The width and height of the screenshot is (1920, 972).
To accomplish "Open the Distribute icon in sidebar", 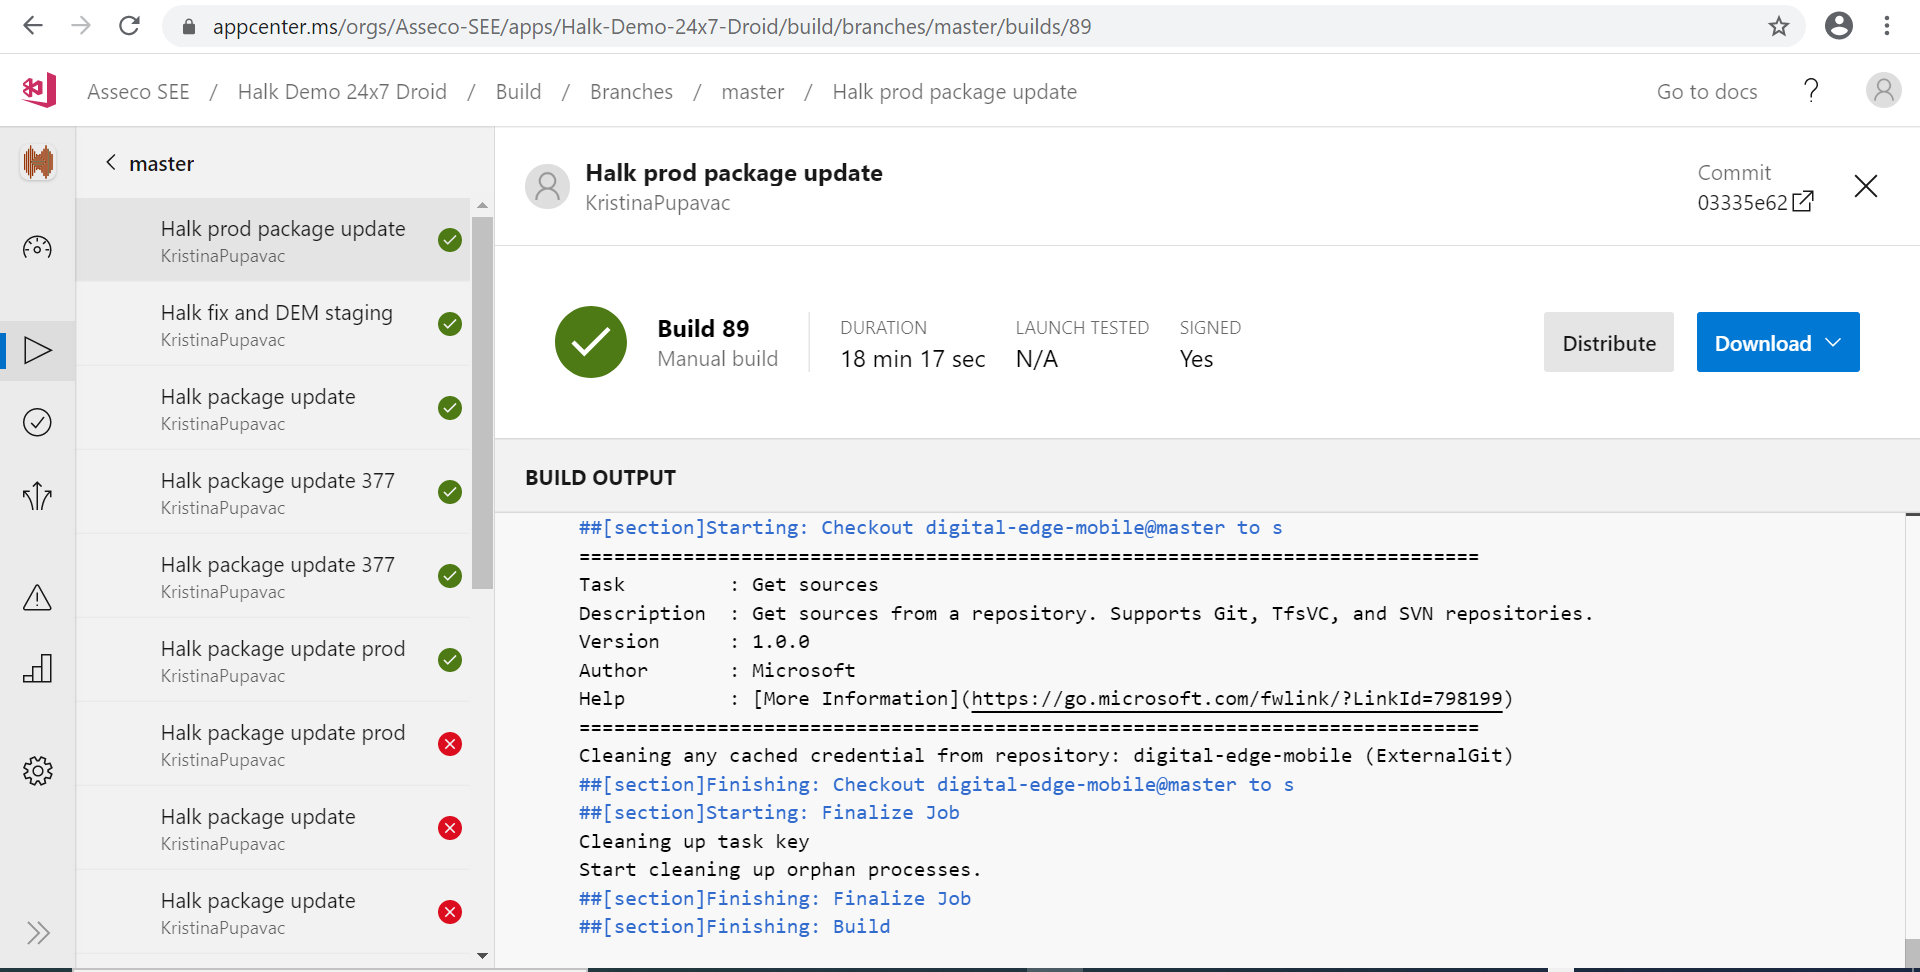I will (37, 496).
